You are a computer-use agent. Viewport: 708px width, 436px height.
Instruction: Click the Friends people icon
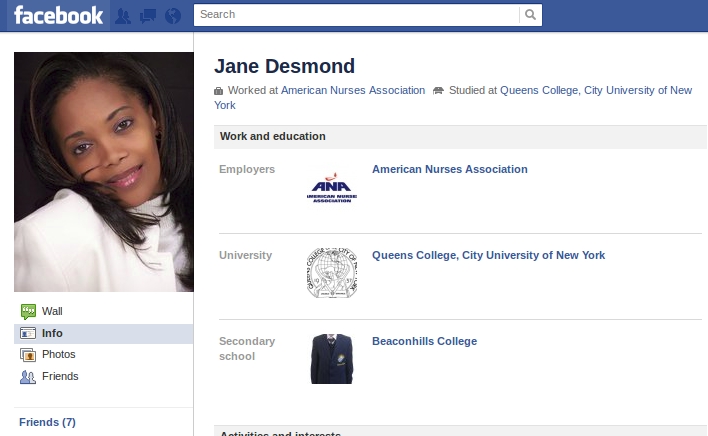pos(28,377)
